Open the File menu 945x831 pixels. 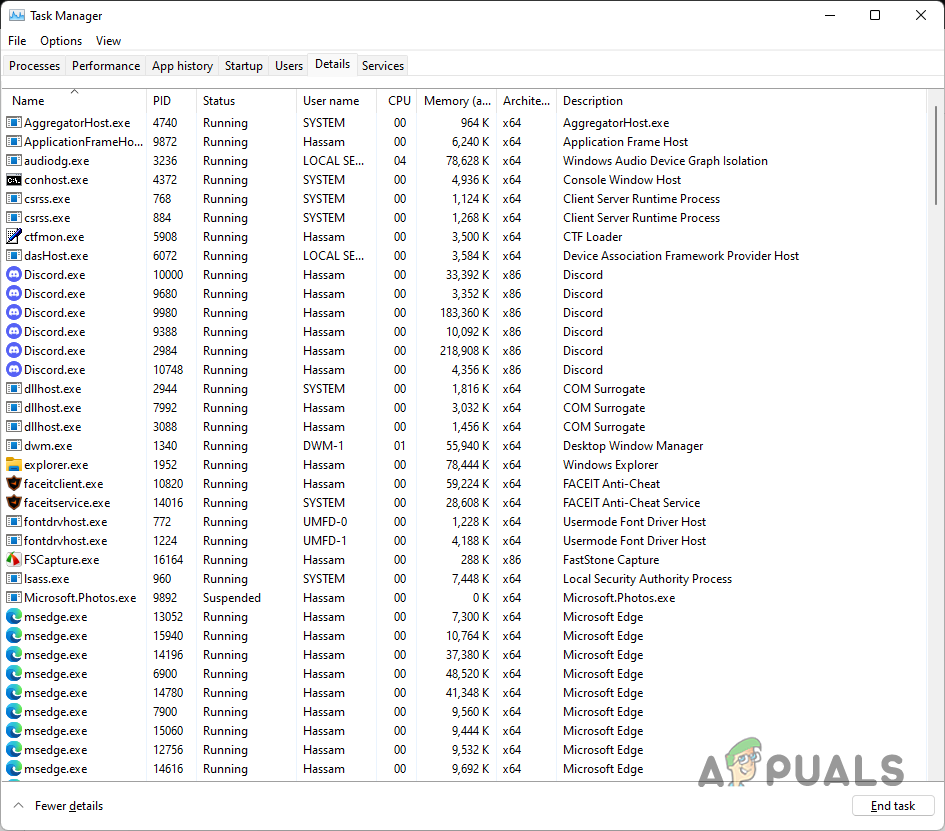click(17, 40)
